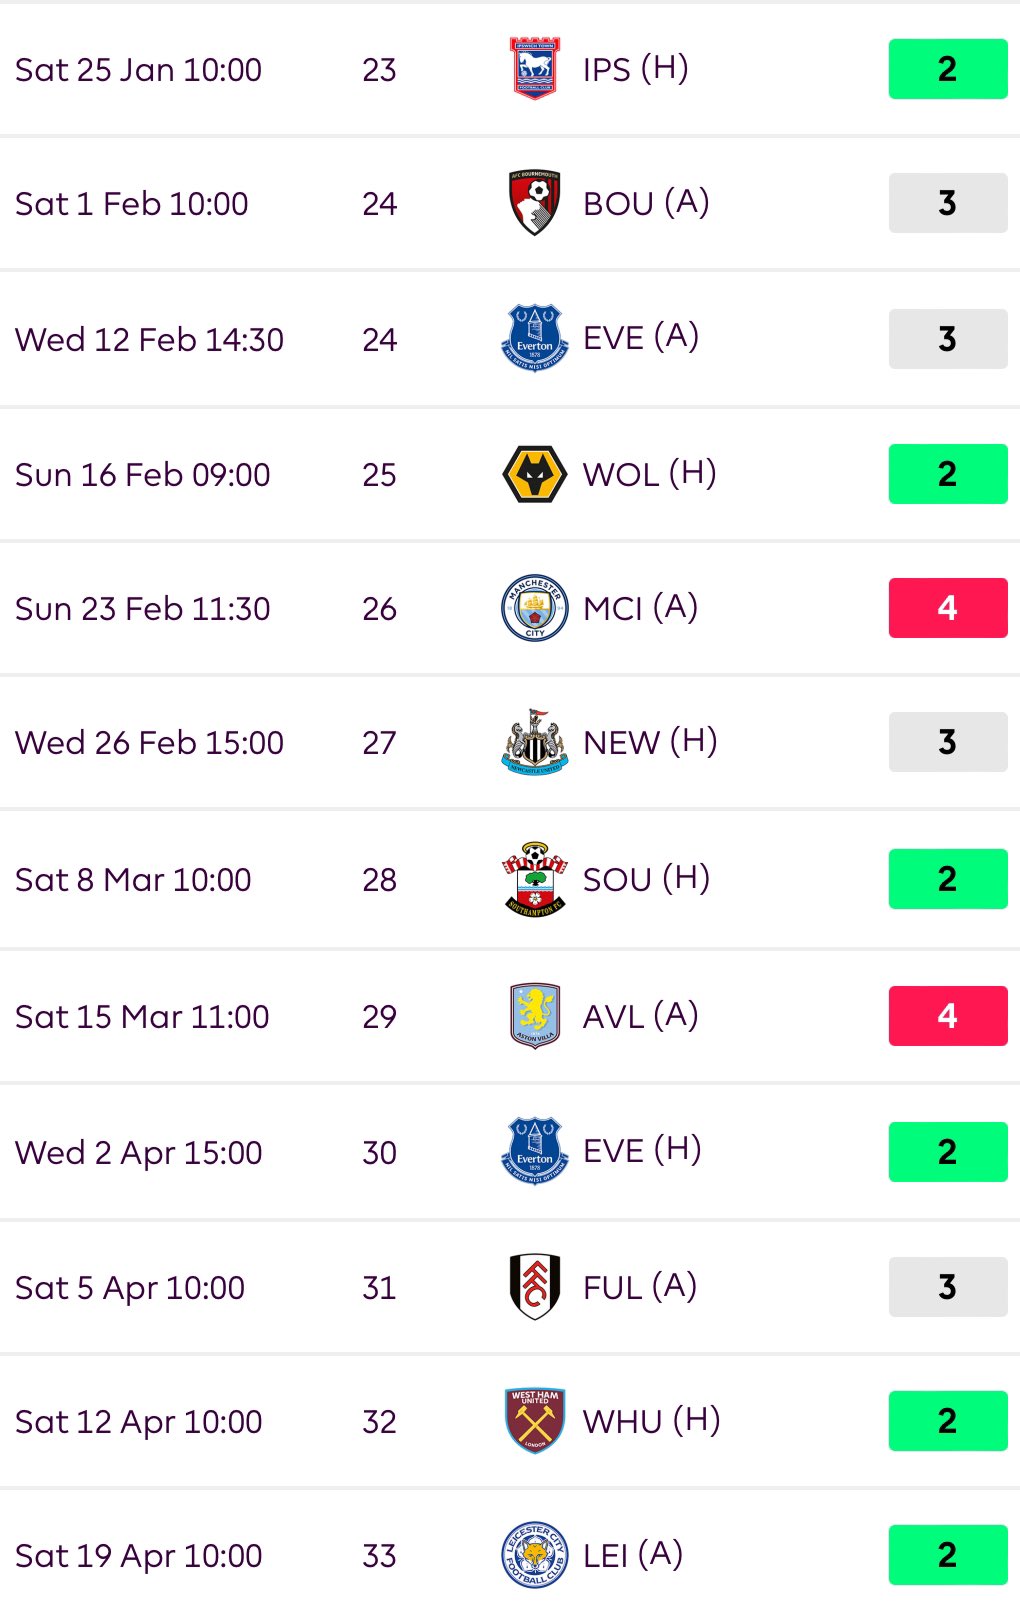
Task: Click the grey difficulty 3 badge for BOU
Action: tap(948, 203)
